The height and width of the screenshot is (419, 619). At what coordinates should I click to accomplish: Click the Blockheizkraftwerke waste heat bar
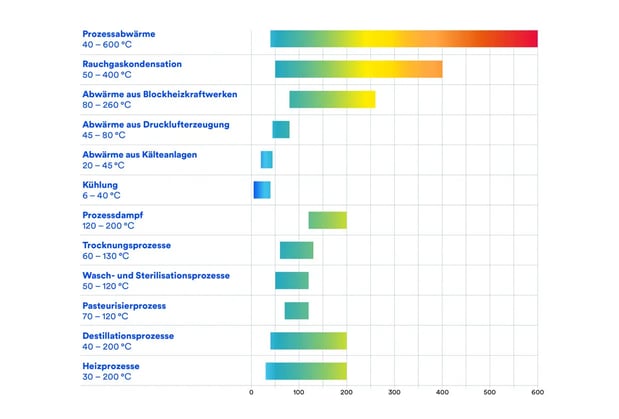tap(332, 99)
